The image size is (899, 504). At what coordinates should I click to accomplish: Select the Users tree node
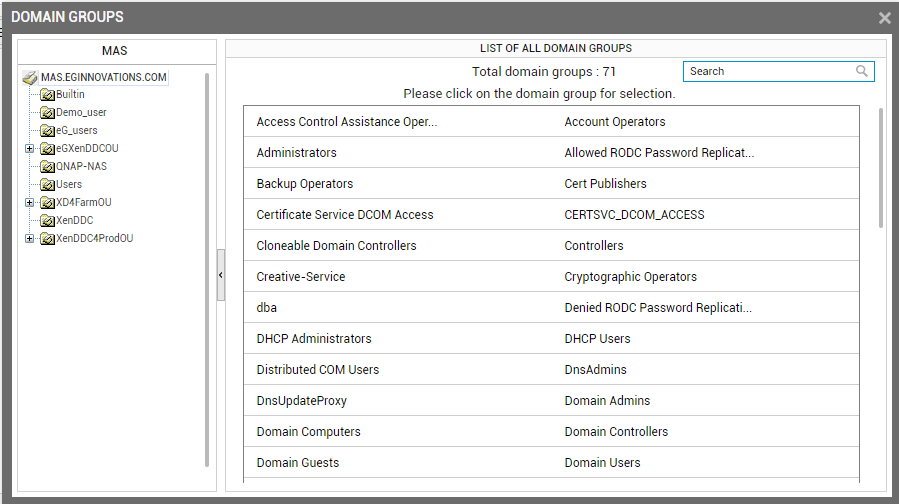pos(69,184)
